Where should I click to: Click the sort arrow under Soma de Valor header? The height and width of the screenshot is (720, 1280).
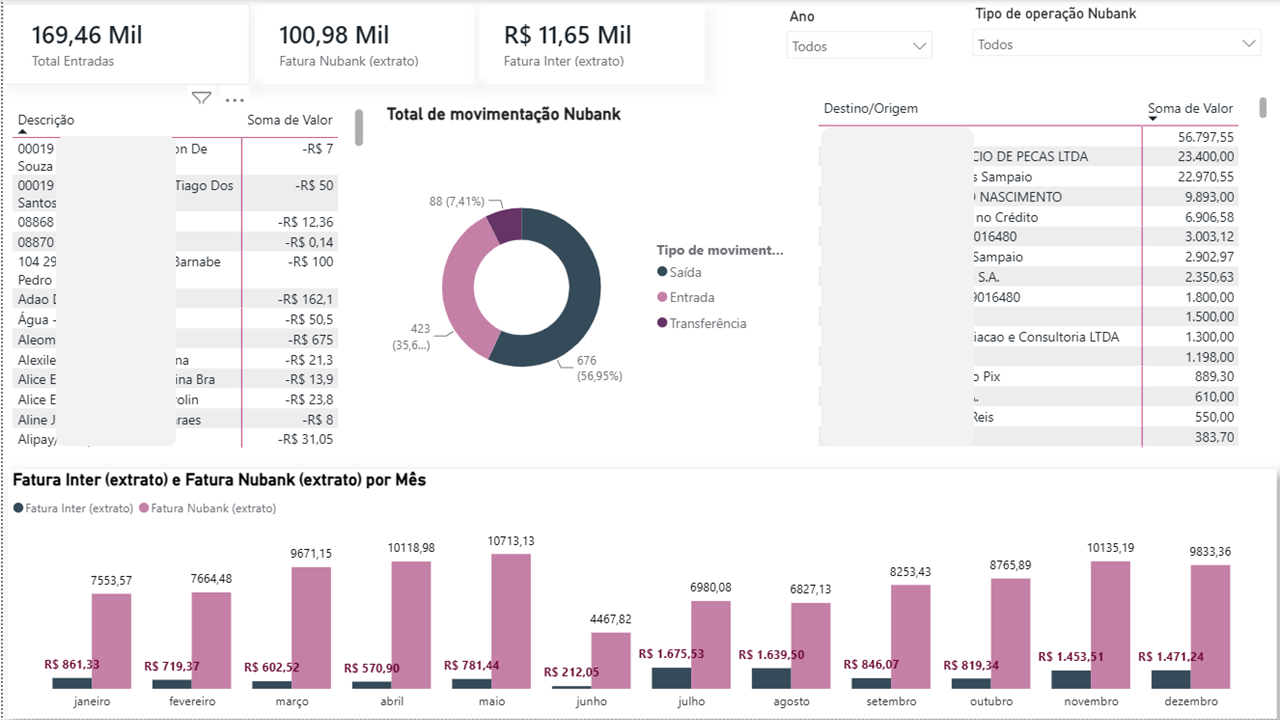1153,119
